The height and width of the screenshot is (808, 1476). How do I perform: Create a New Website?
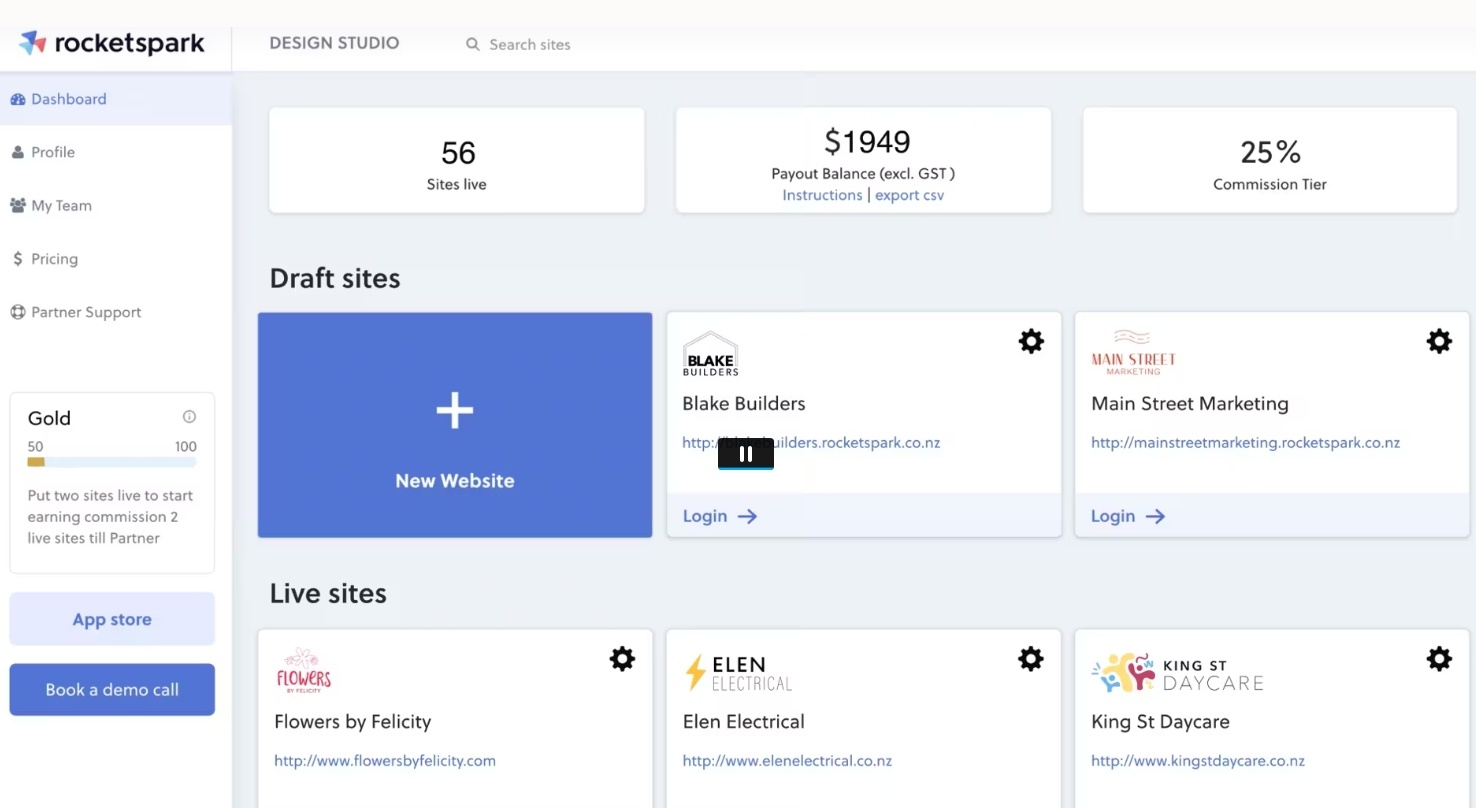click(x=455, y=425)
